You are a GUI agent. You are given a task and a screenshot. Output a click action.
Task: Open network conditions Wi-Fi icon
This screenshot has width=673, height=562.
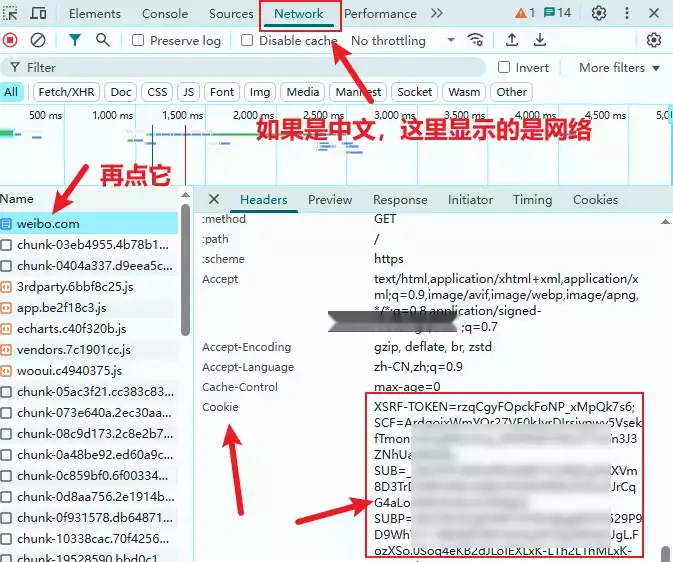point(476,40)
